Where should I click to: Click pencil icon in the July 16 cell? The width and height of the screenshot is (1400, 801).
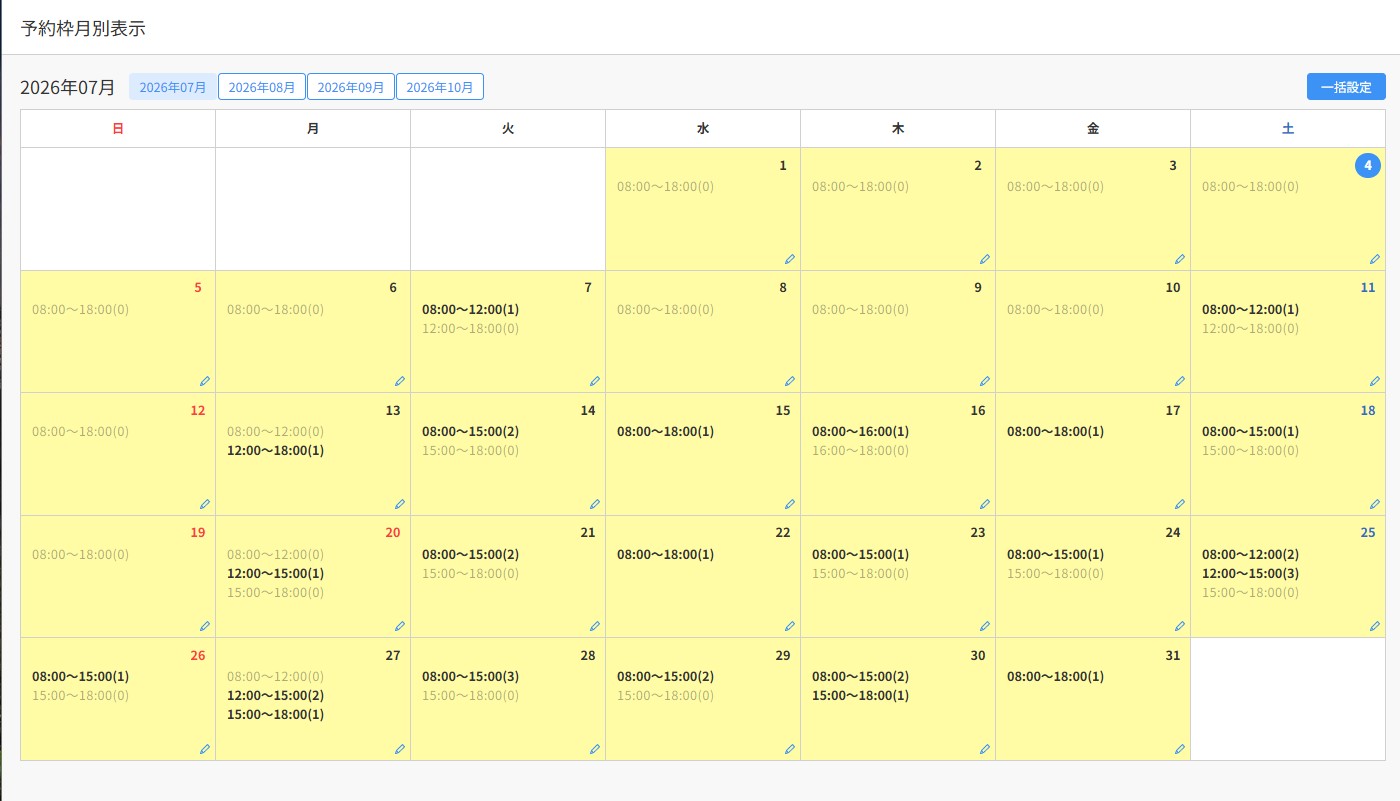[x=985, y=504]
